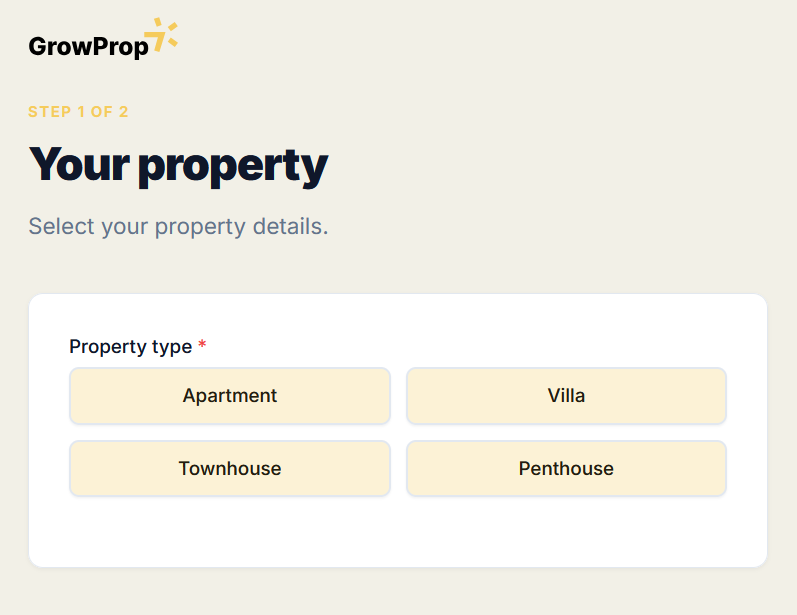
Task: Click the Property type field label
Action: click(x=130, y=347)
